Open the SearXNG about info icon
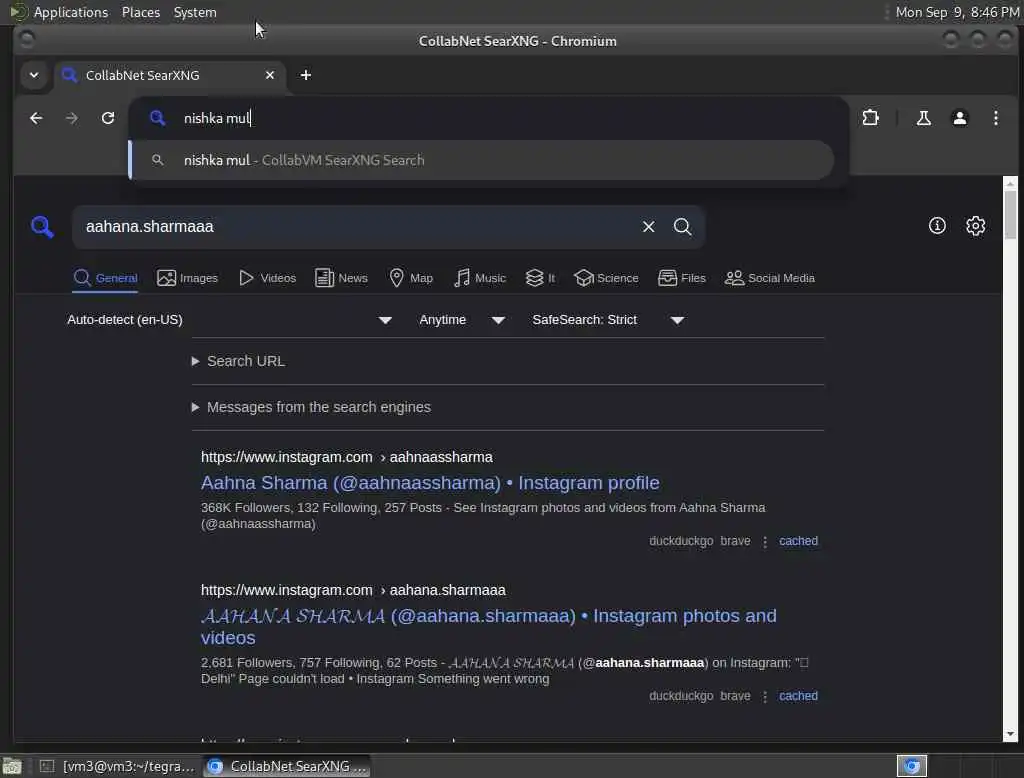Viewport: 1024px width, 778px height. pyautogui.click(x=937, y=225)
